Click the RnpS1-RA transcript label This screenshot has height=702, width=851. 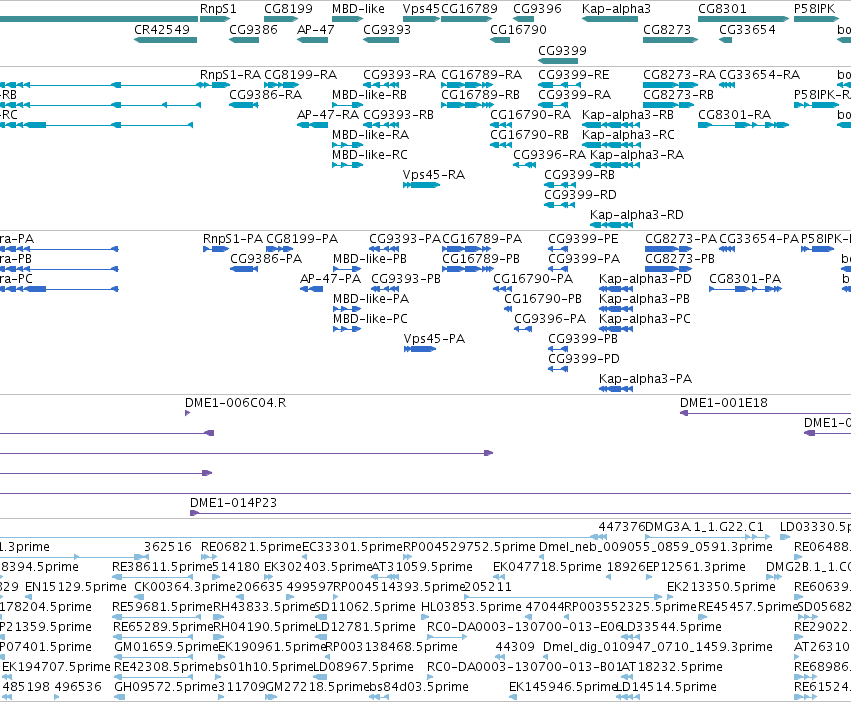230,74
